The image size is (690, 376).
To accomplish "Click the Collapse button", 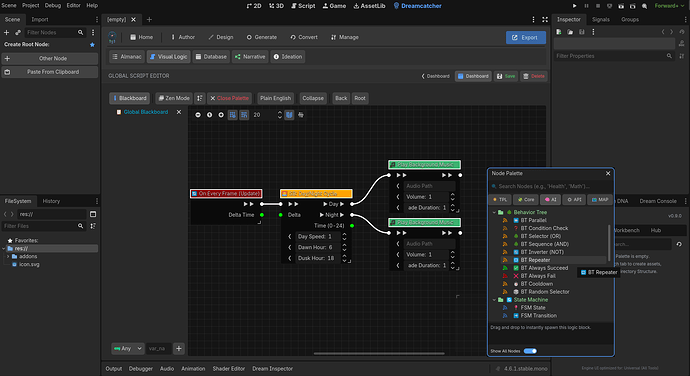I will pyautogui.click(x=313, y=98).
